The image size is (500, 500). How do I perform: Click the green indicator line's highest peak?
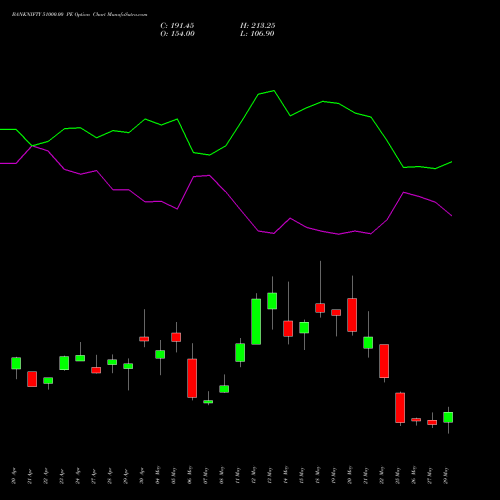(274, 91)
